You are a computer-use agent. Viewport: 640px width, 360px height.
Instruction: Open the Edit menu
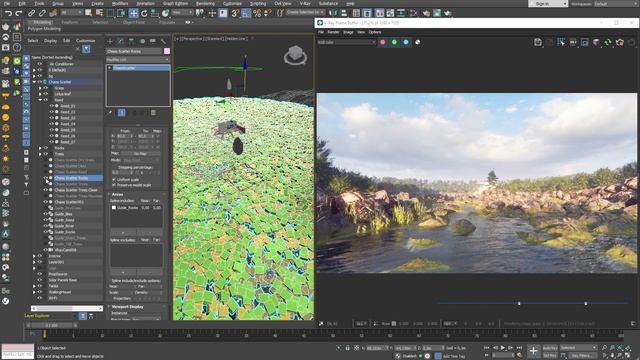(22, 3)
